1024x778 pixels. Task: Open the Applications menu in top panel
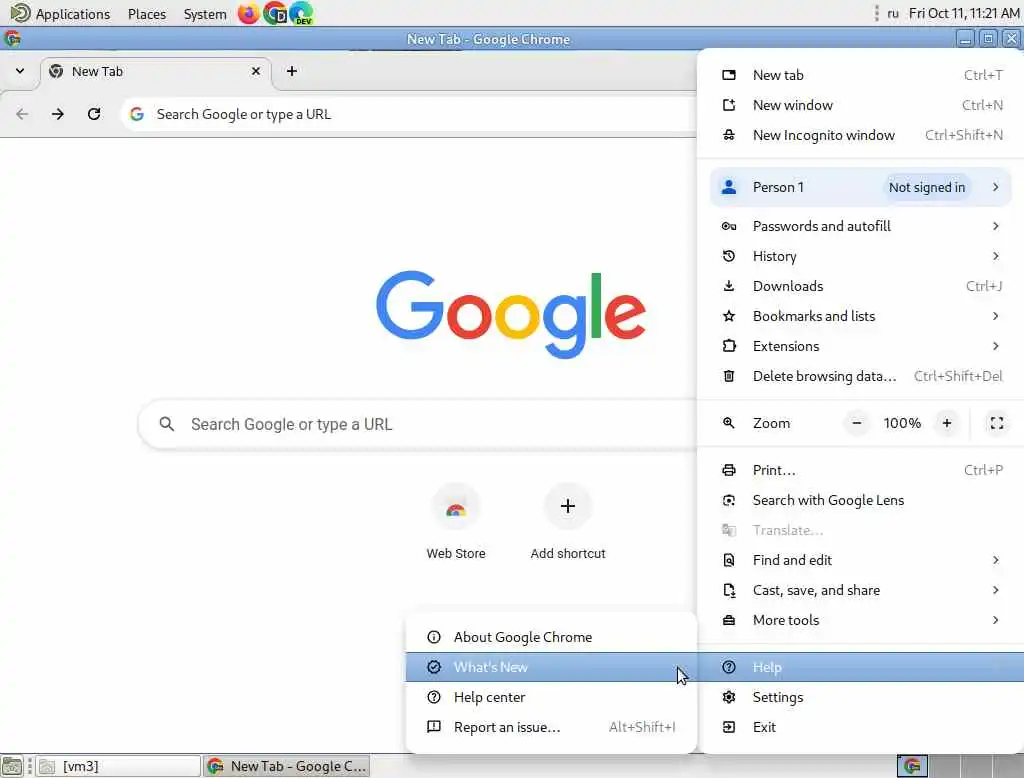pyautogui.click(x=60, y=14)
